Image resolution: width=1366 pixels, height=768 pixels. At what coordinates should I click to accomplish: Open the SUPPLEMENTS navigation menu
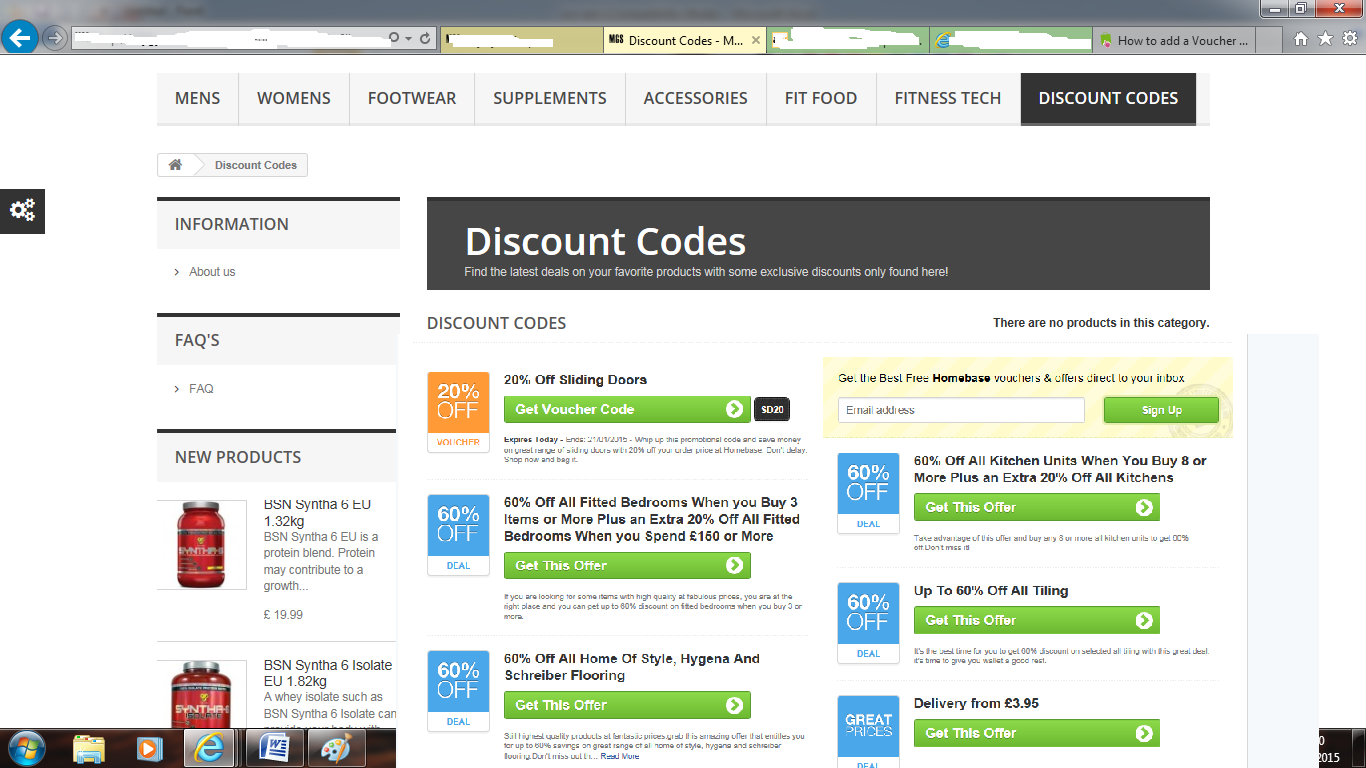pyautogui.click(x=550, y=98)
